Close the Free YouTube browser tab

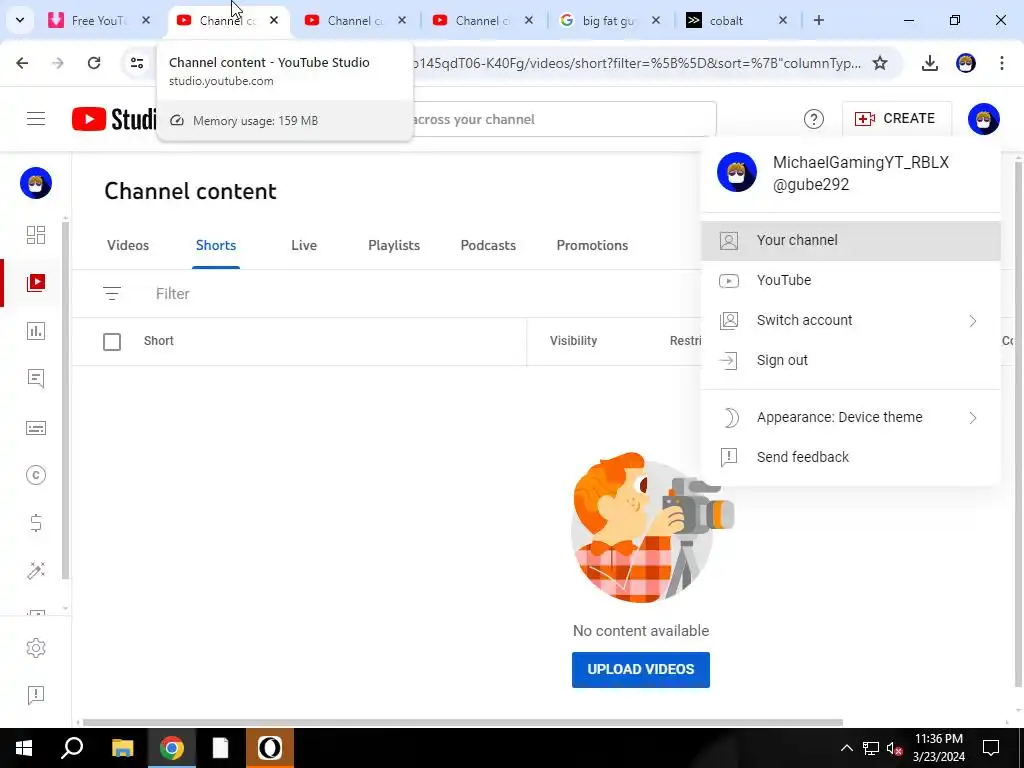[146, 20]
